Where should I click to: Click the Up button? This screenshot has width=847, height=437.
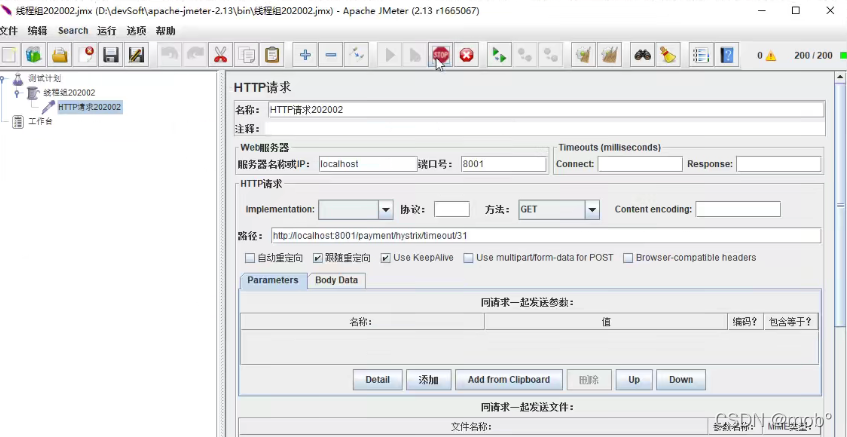coord(634,380)
